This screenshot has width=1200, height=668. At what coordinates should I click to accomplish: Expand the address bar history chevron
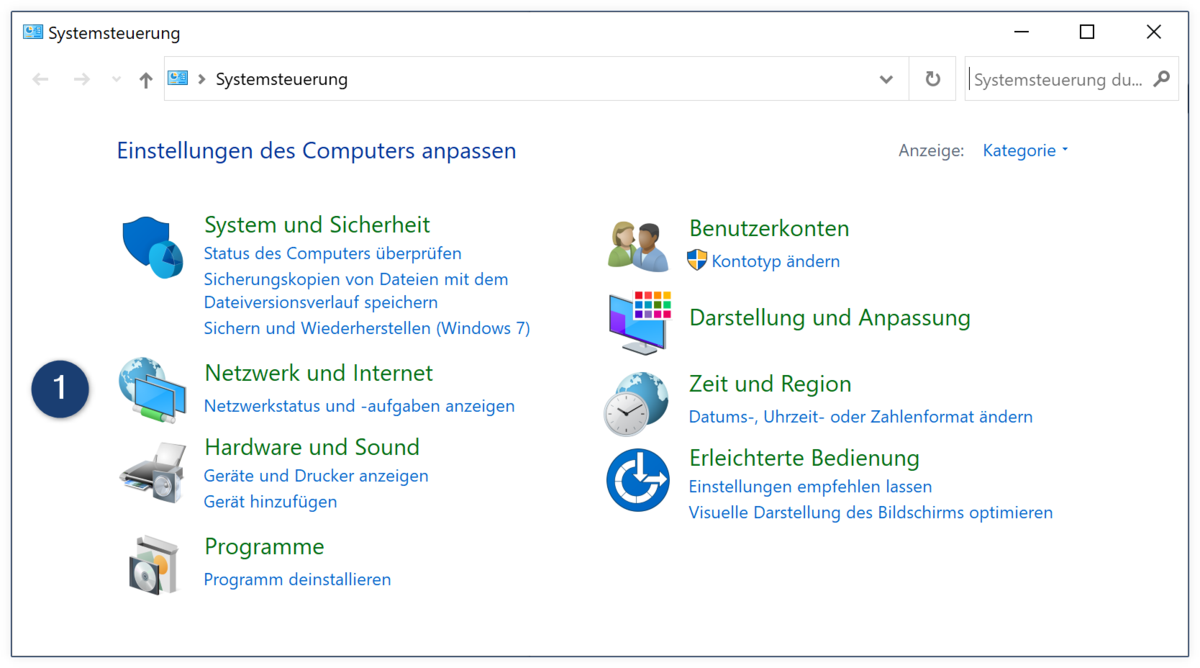point(886,79)
